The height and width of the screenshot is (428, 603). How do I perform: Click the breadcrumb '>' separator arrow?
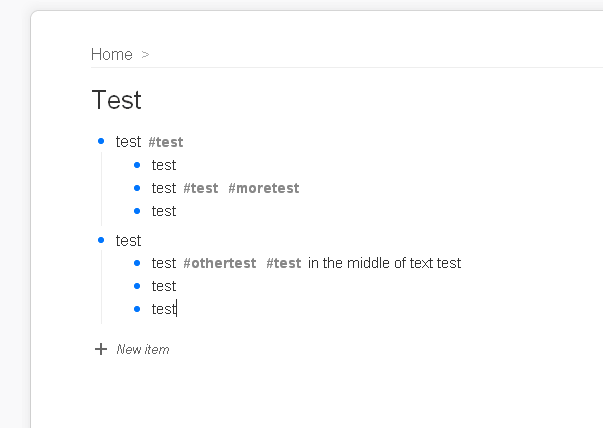[x=145, y=55]
